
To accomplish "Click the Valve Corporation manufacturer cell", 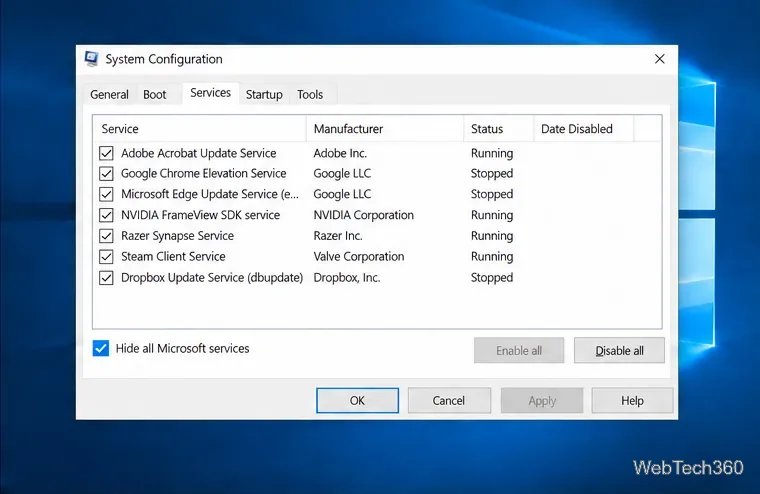I will [359, 256].
